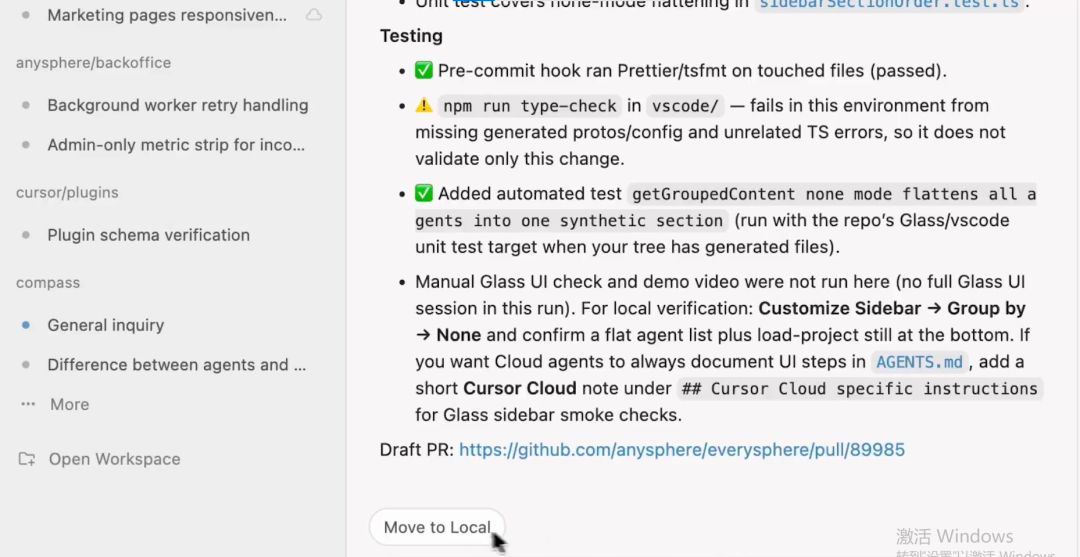Viewport: 1080px width, 557px height.
Task: Collapse the cursor/plugins group header
Action: (67, 192)
